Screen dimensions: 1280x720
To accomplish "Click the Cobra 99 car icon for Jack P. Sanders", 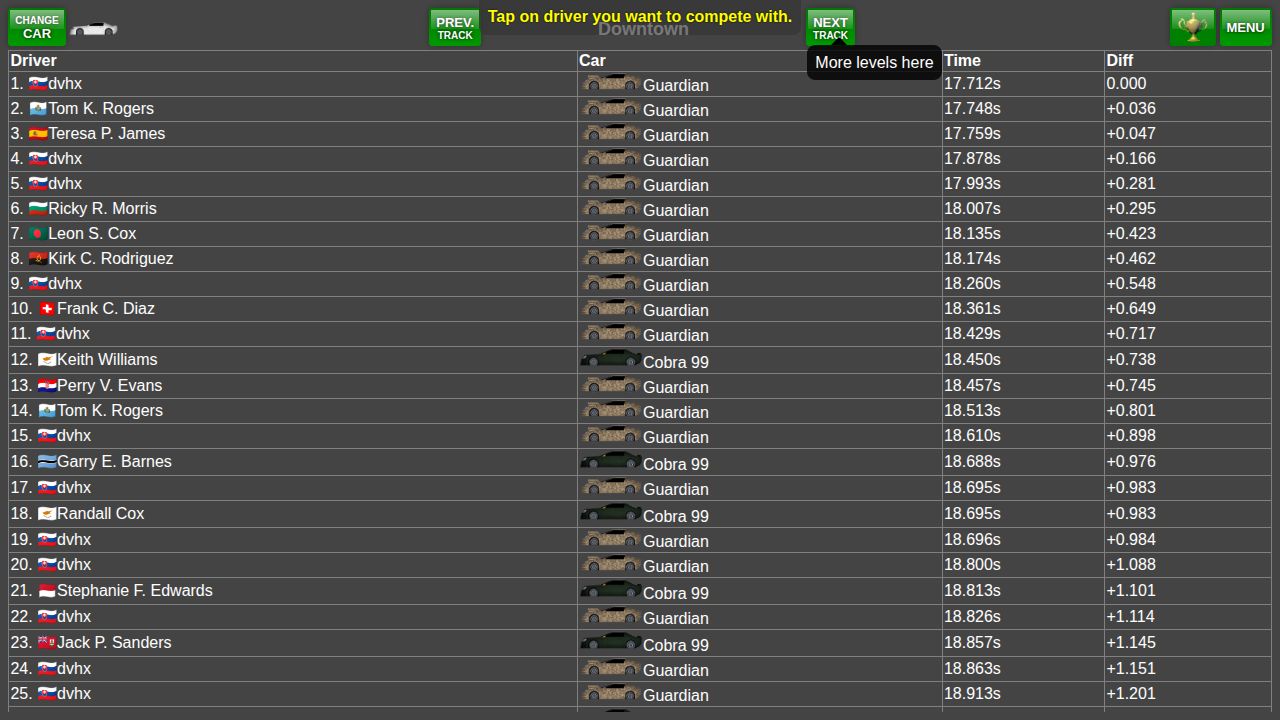I will (610, 642).
